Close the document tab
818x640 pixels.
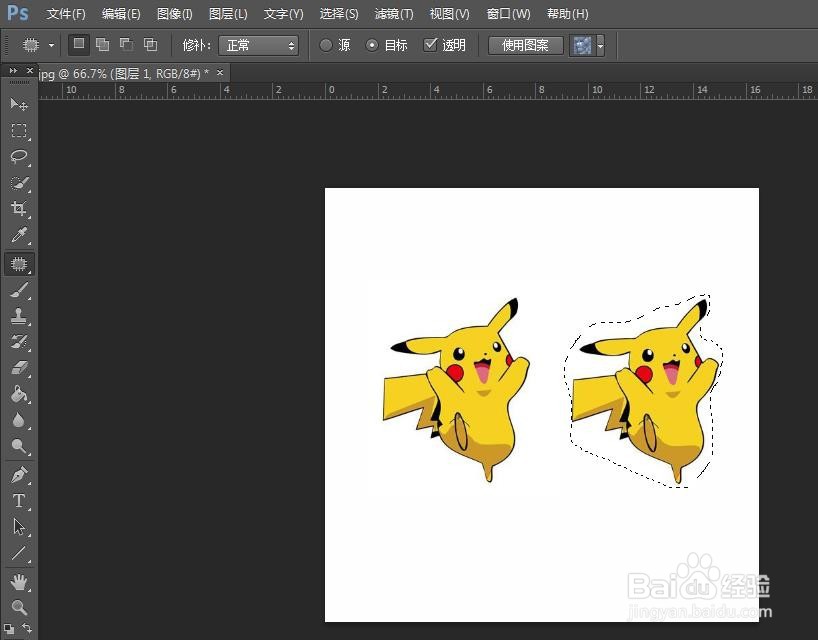point(220,73)
